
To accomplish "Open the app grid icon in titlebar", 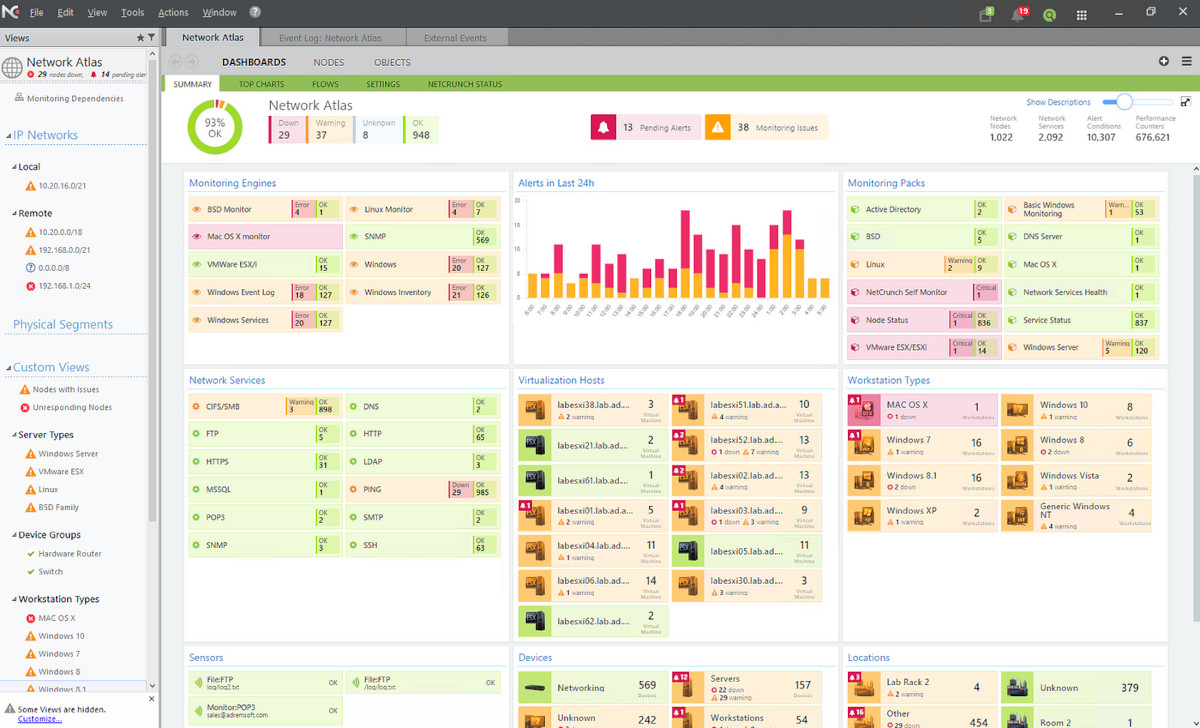I will (1080, 14).
